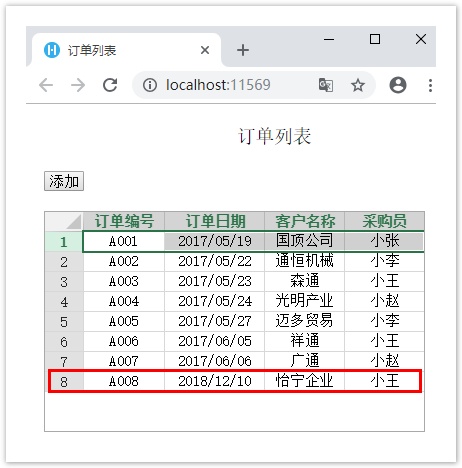The height and width of the screenshot is (468, 462).
Task: Open site information icon beside localhost
Action: [150, 85]
